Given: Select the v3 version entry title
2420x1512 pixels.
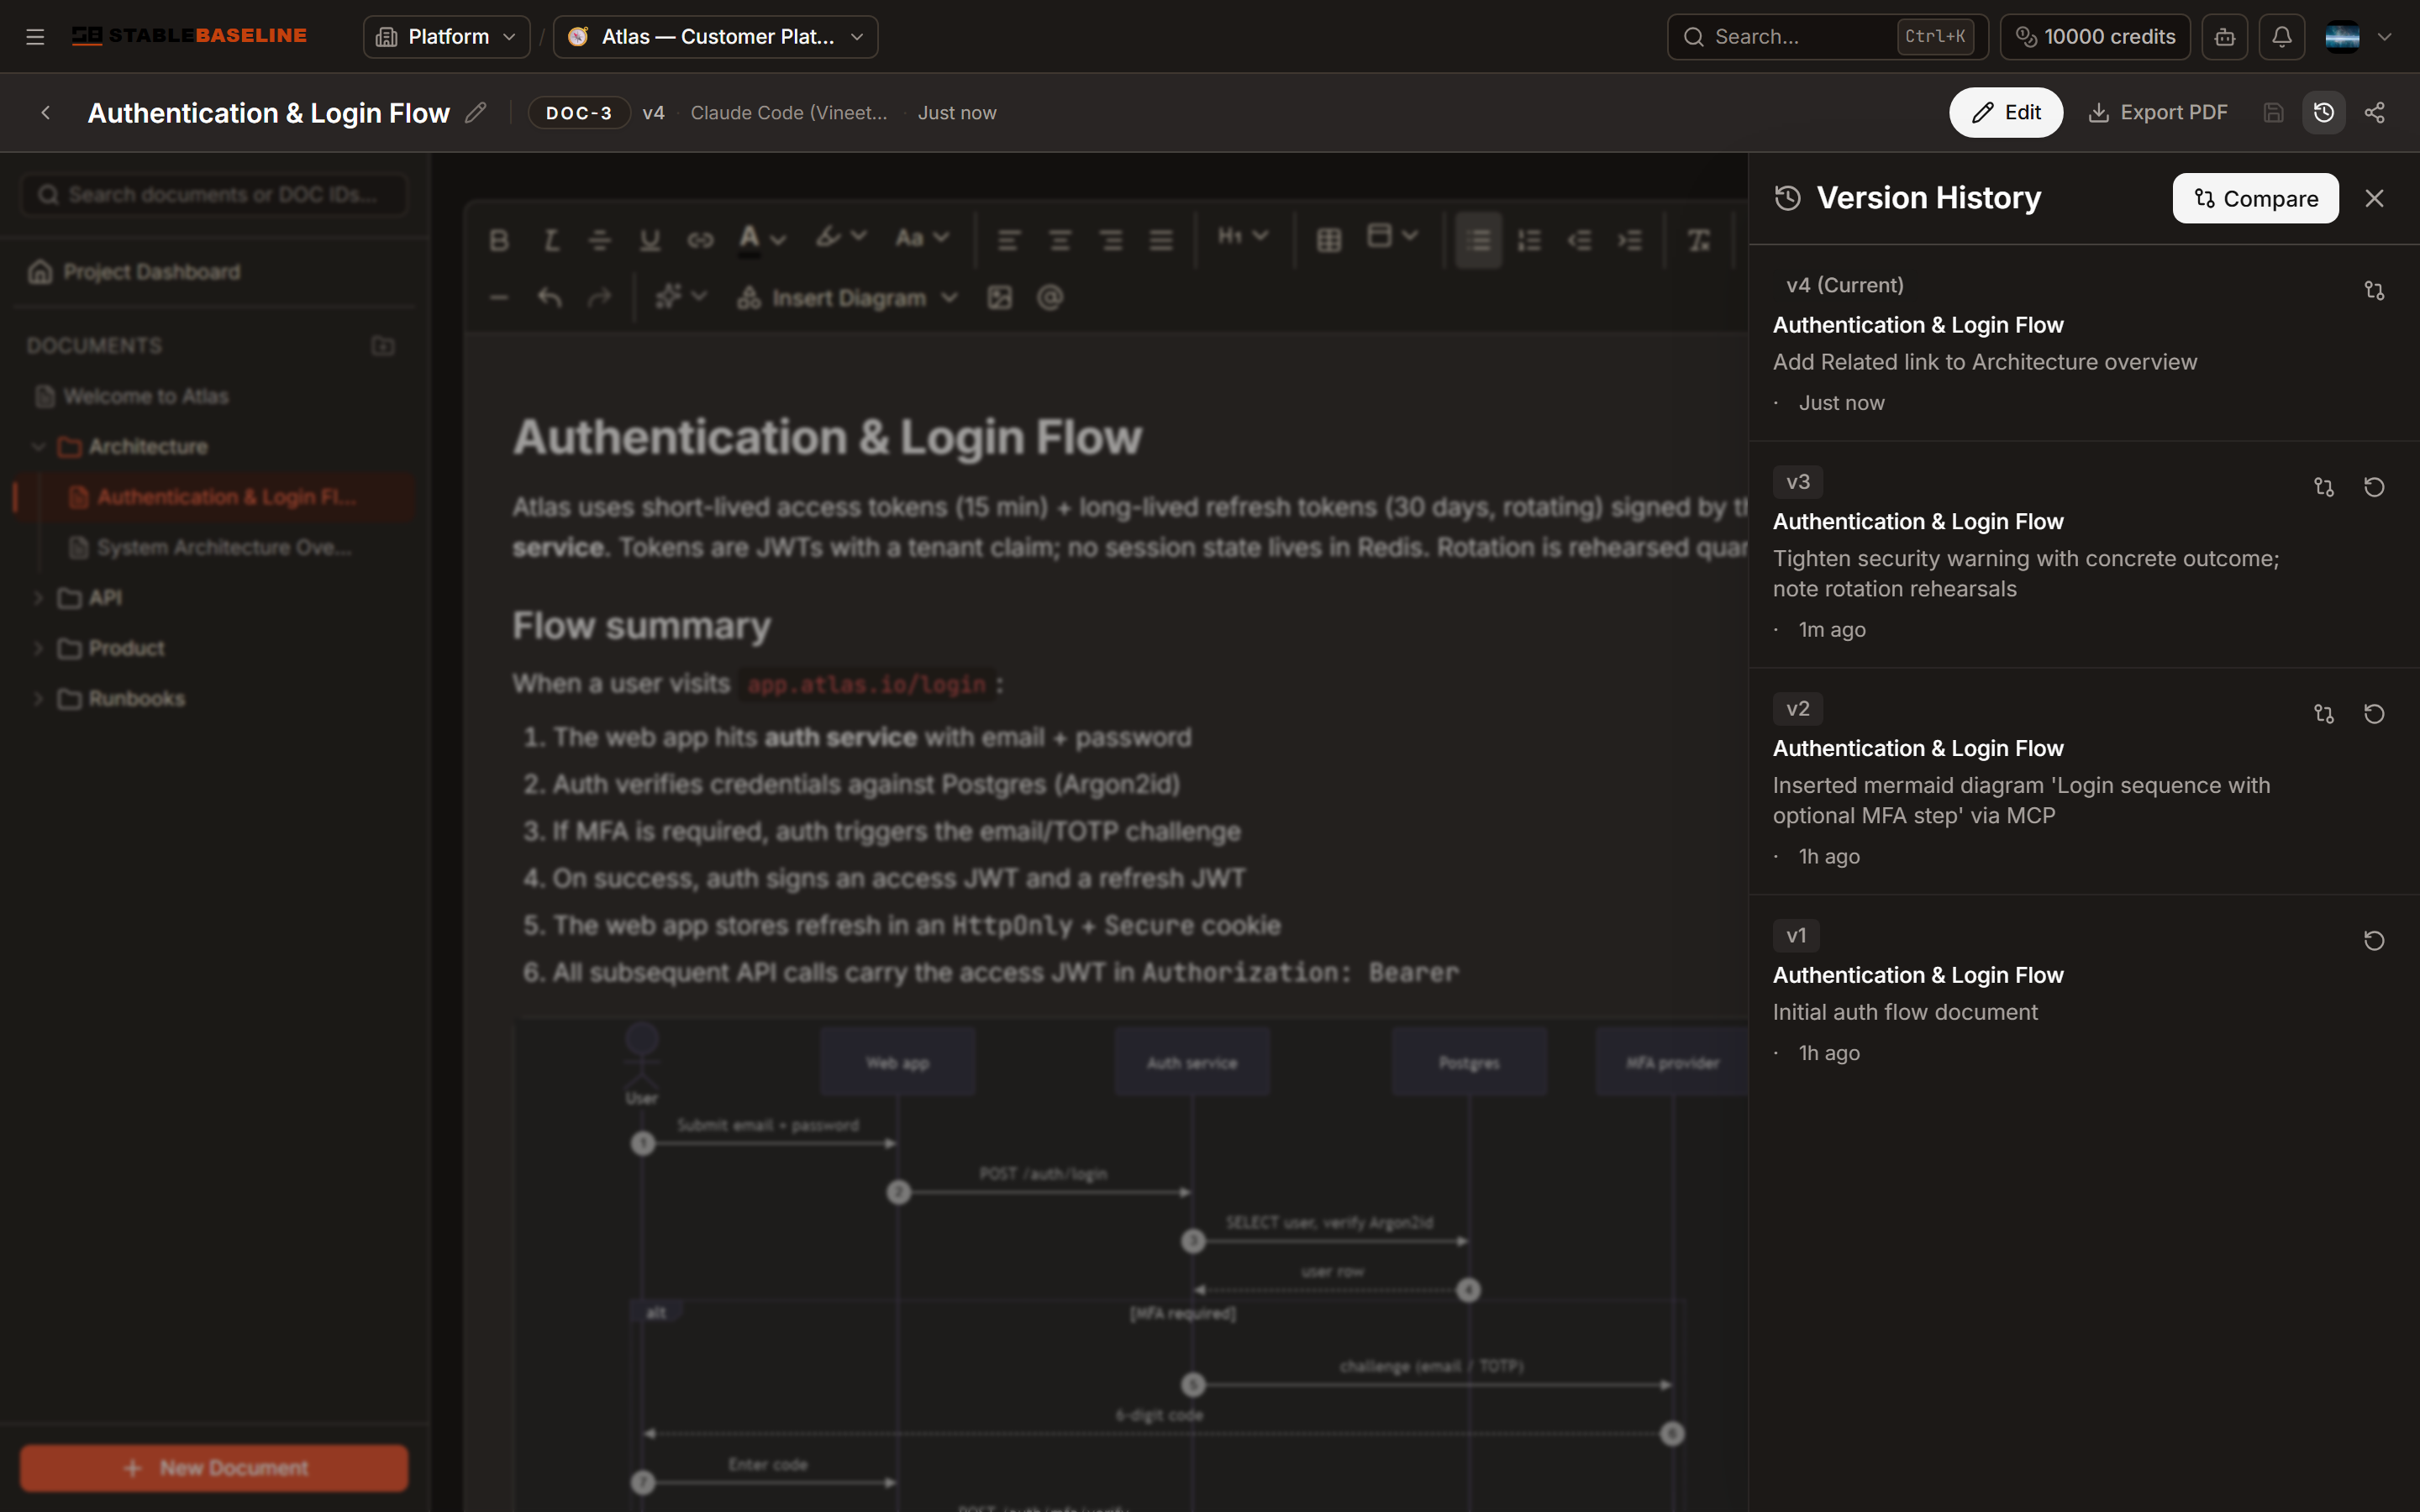Looking at the screenshot, I should [x=1918, y=522].
